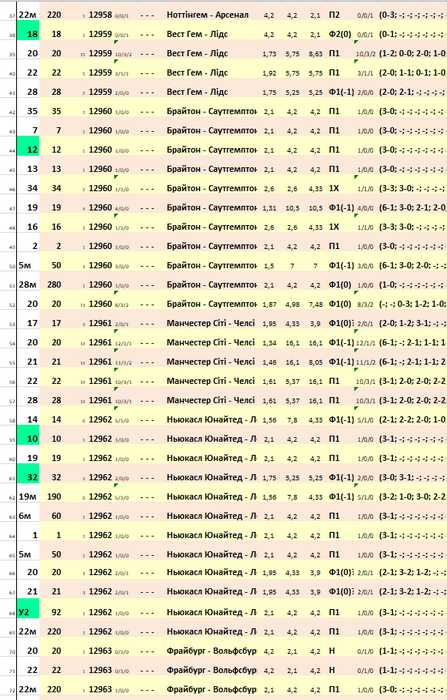This screenshot has height=700, width=447.
Task: Select the 'Ф2(0)' bet type cell
Action: pyautogui.click(x=340, y=34)
